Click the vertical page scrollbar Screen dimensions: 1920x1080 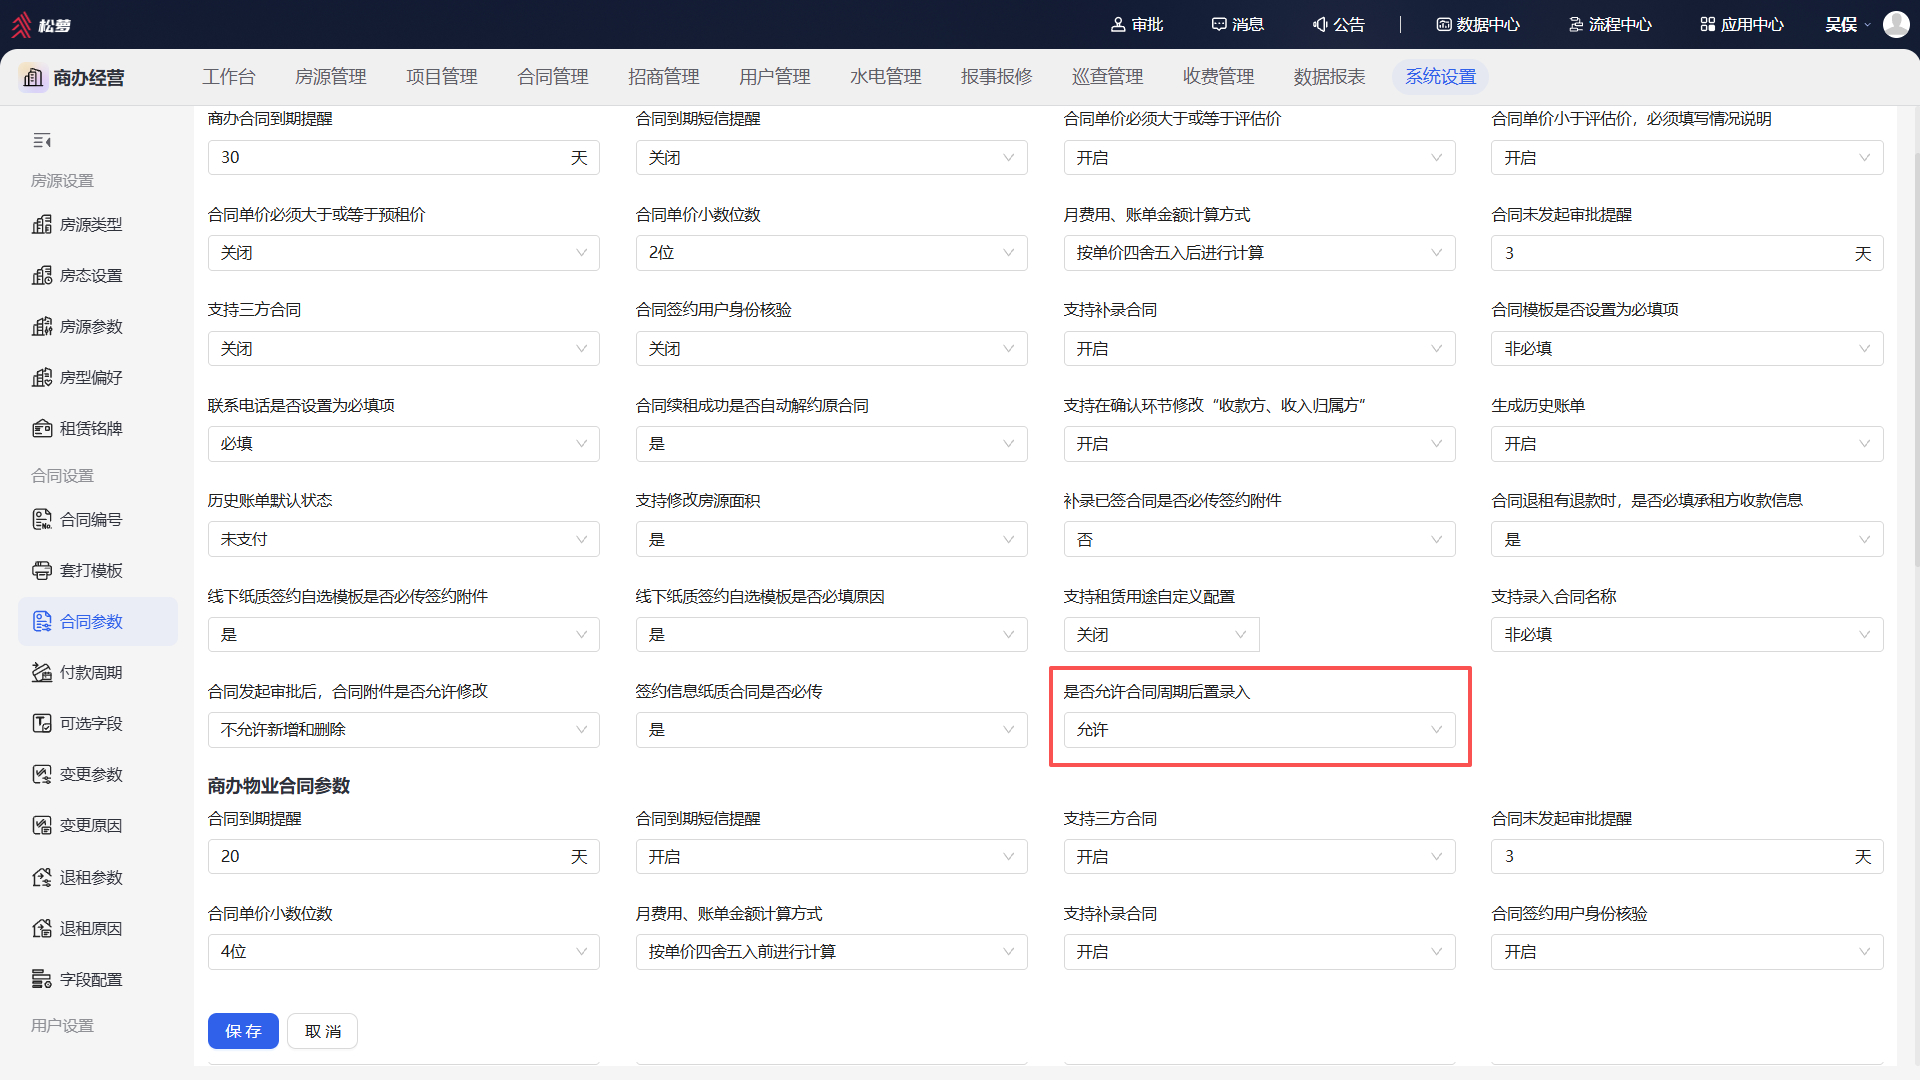click(x=1915, y=360)
